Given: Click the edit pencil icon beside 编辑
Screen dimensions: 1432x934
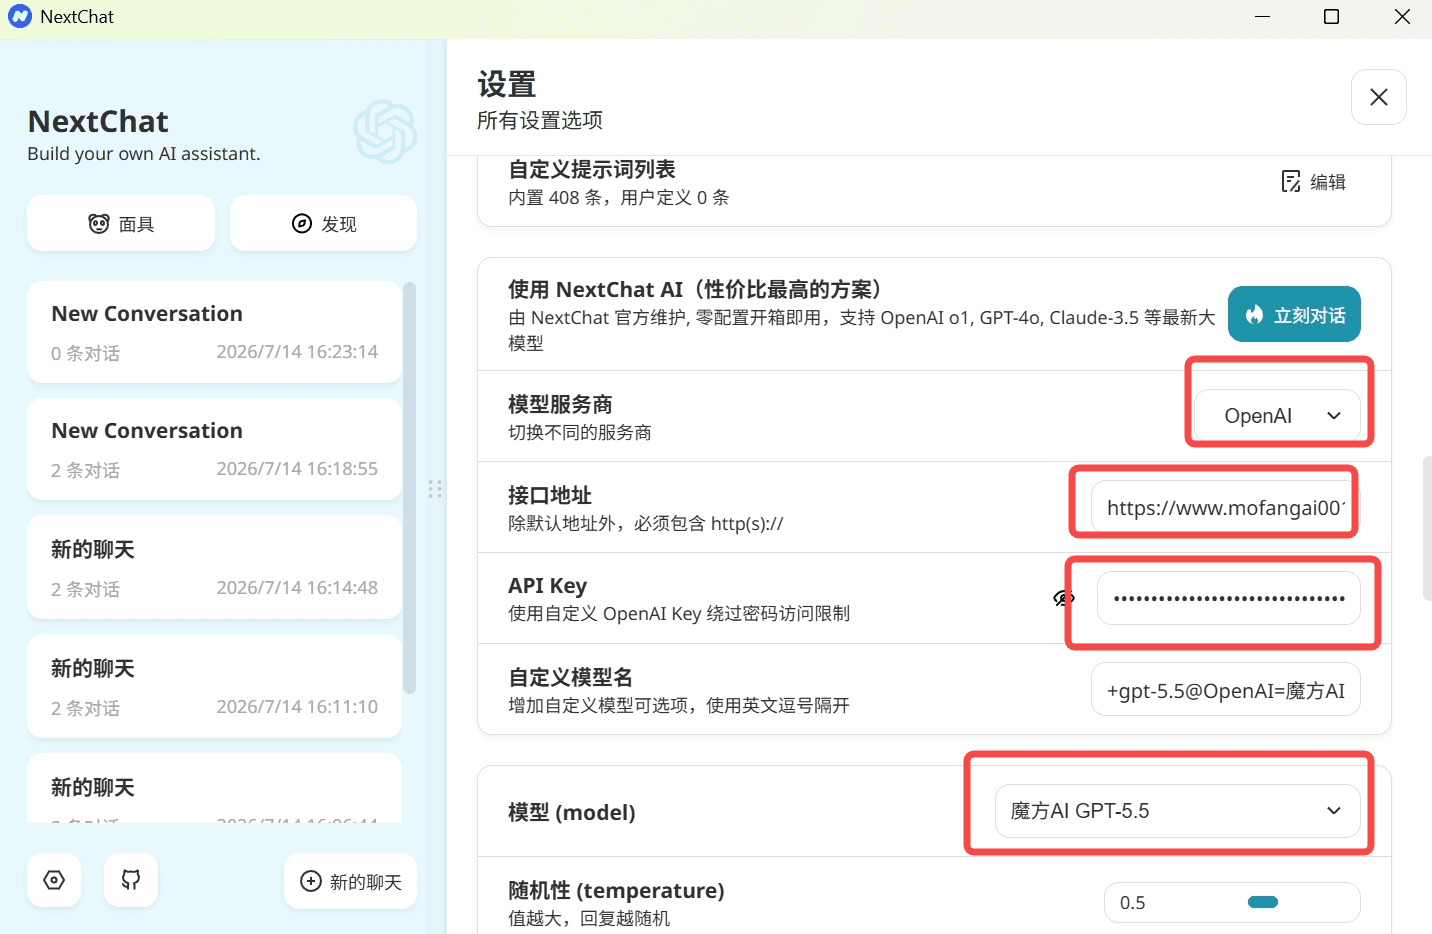Looking at the screenshot, I should [1291, 181].
